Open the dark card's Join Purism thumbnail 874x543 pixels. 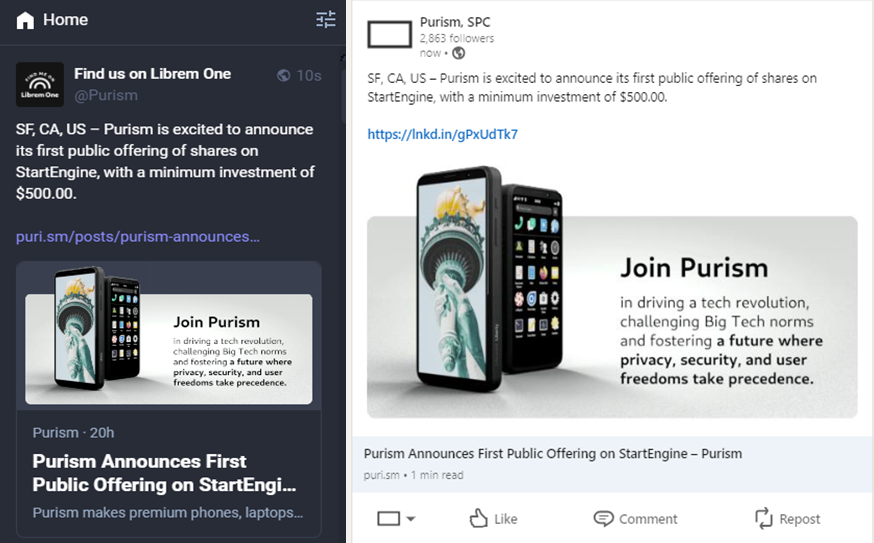click(169, 335)
